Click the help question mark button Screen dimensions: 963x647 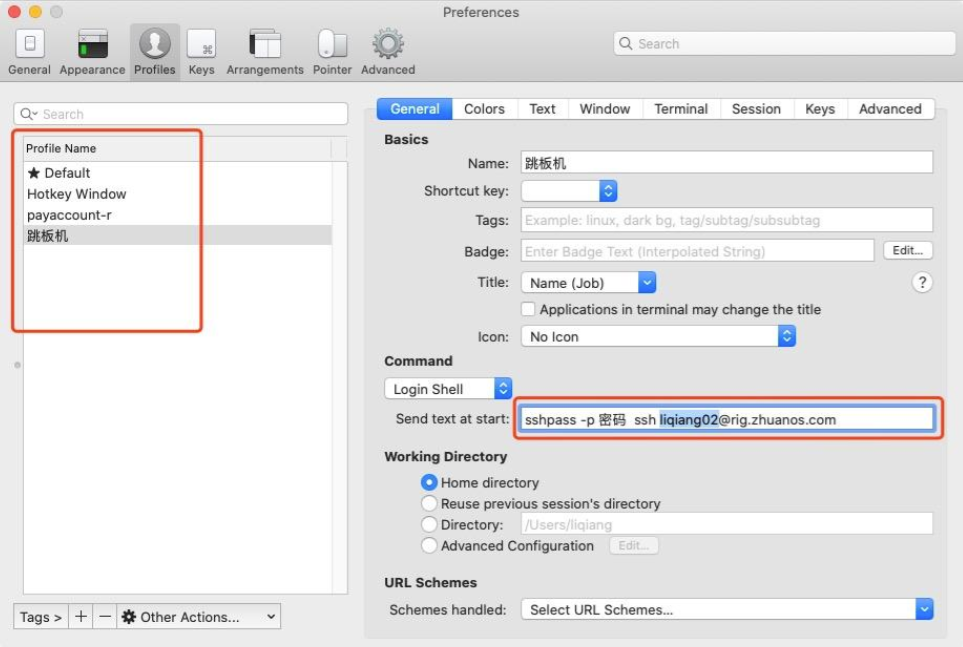click(x=922, y=283)
